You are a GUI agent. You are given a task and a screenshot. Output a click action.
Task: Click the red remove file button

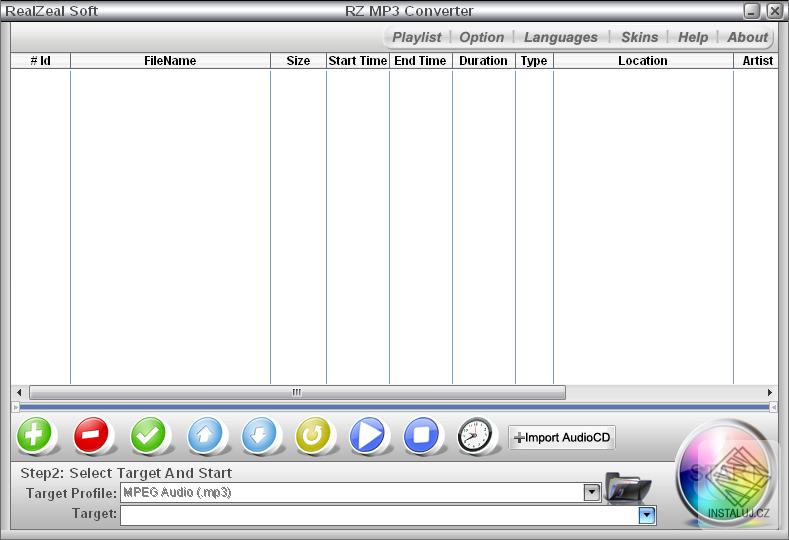(x=91, y=434)
